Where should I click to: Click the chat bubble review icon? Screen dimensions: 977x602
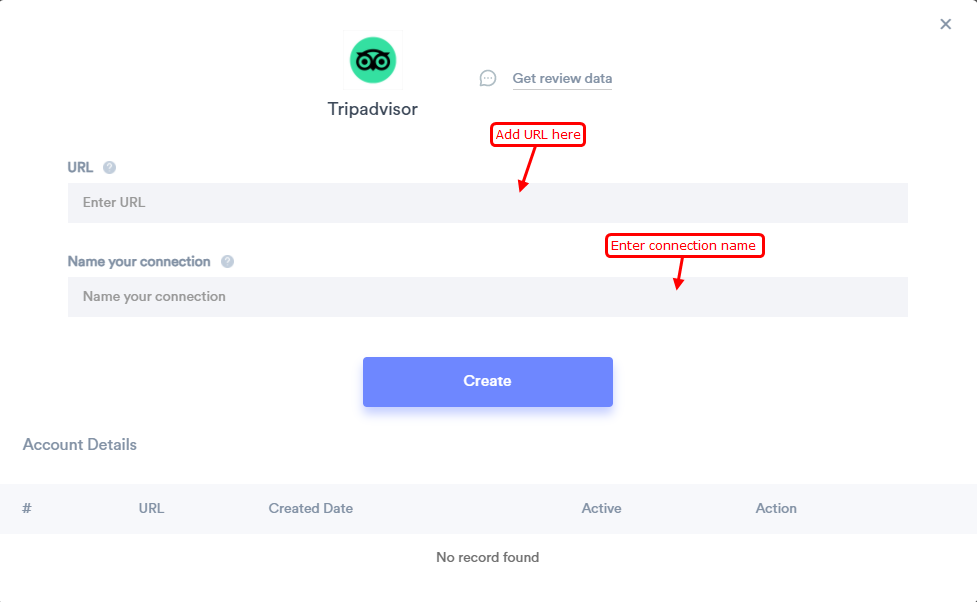(x=488, y=79)
